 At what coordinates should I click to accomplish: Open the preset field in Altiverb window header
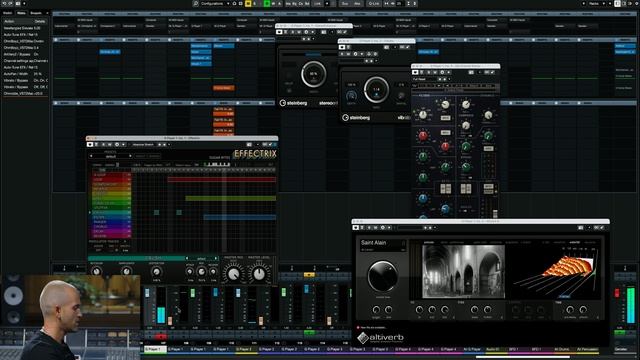click(x=410, y=227)
